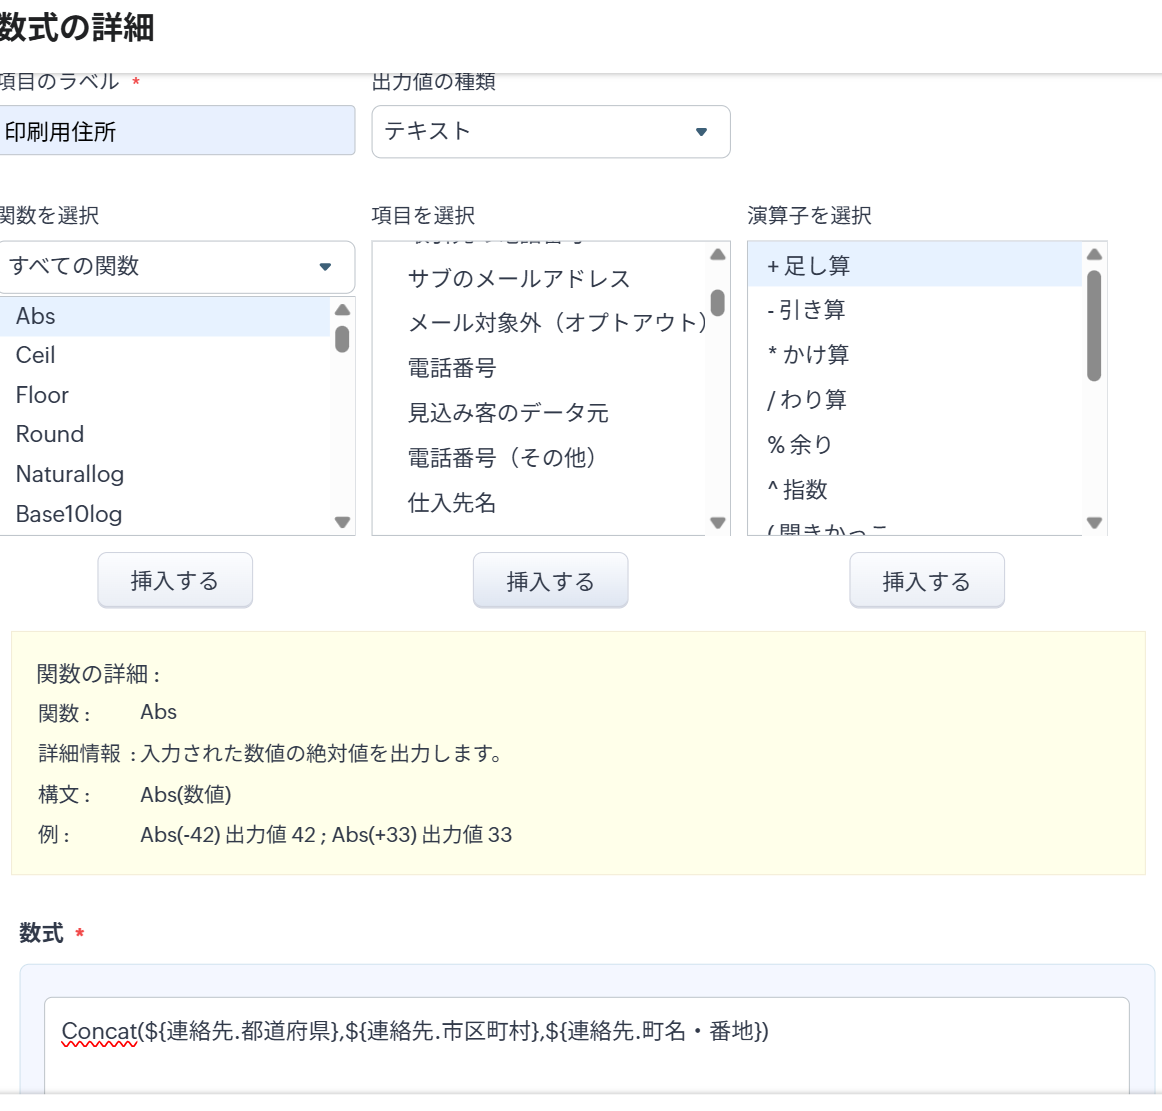Screen dimensions: 1162x1111
Task: Expand the すべての関数 category dropdown
Action: pyautogui.click(x=176, y=266)
